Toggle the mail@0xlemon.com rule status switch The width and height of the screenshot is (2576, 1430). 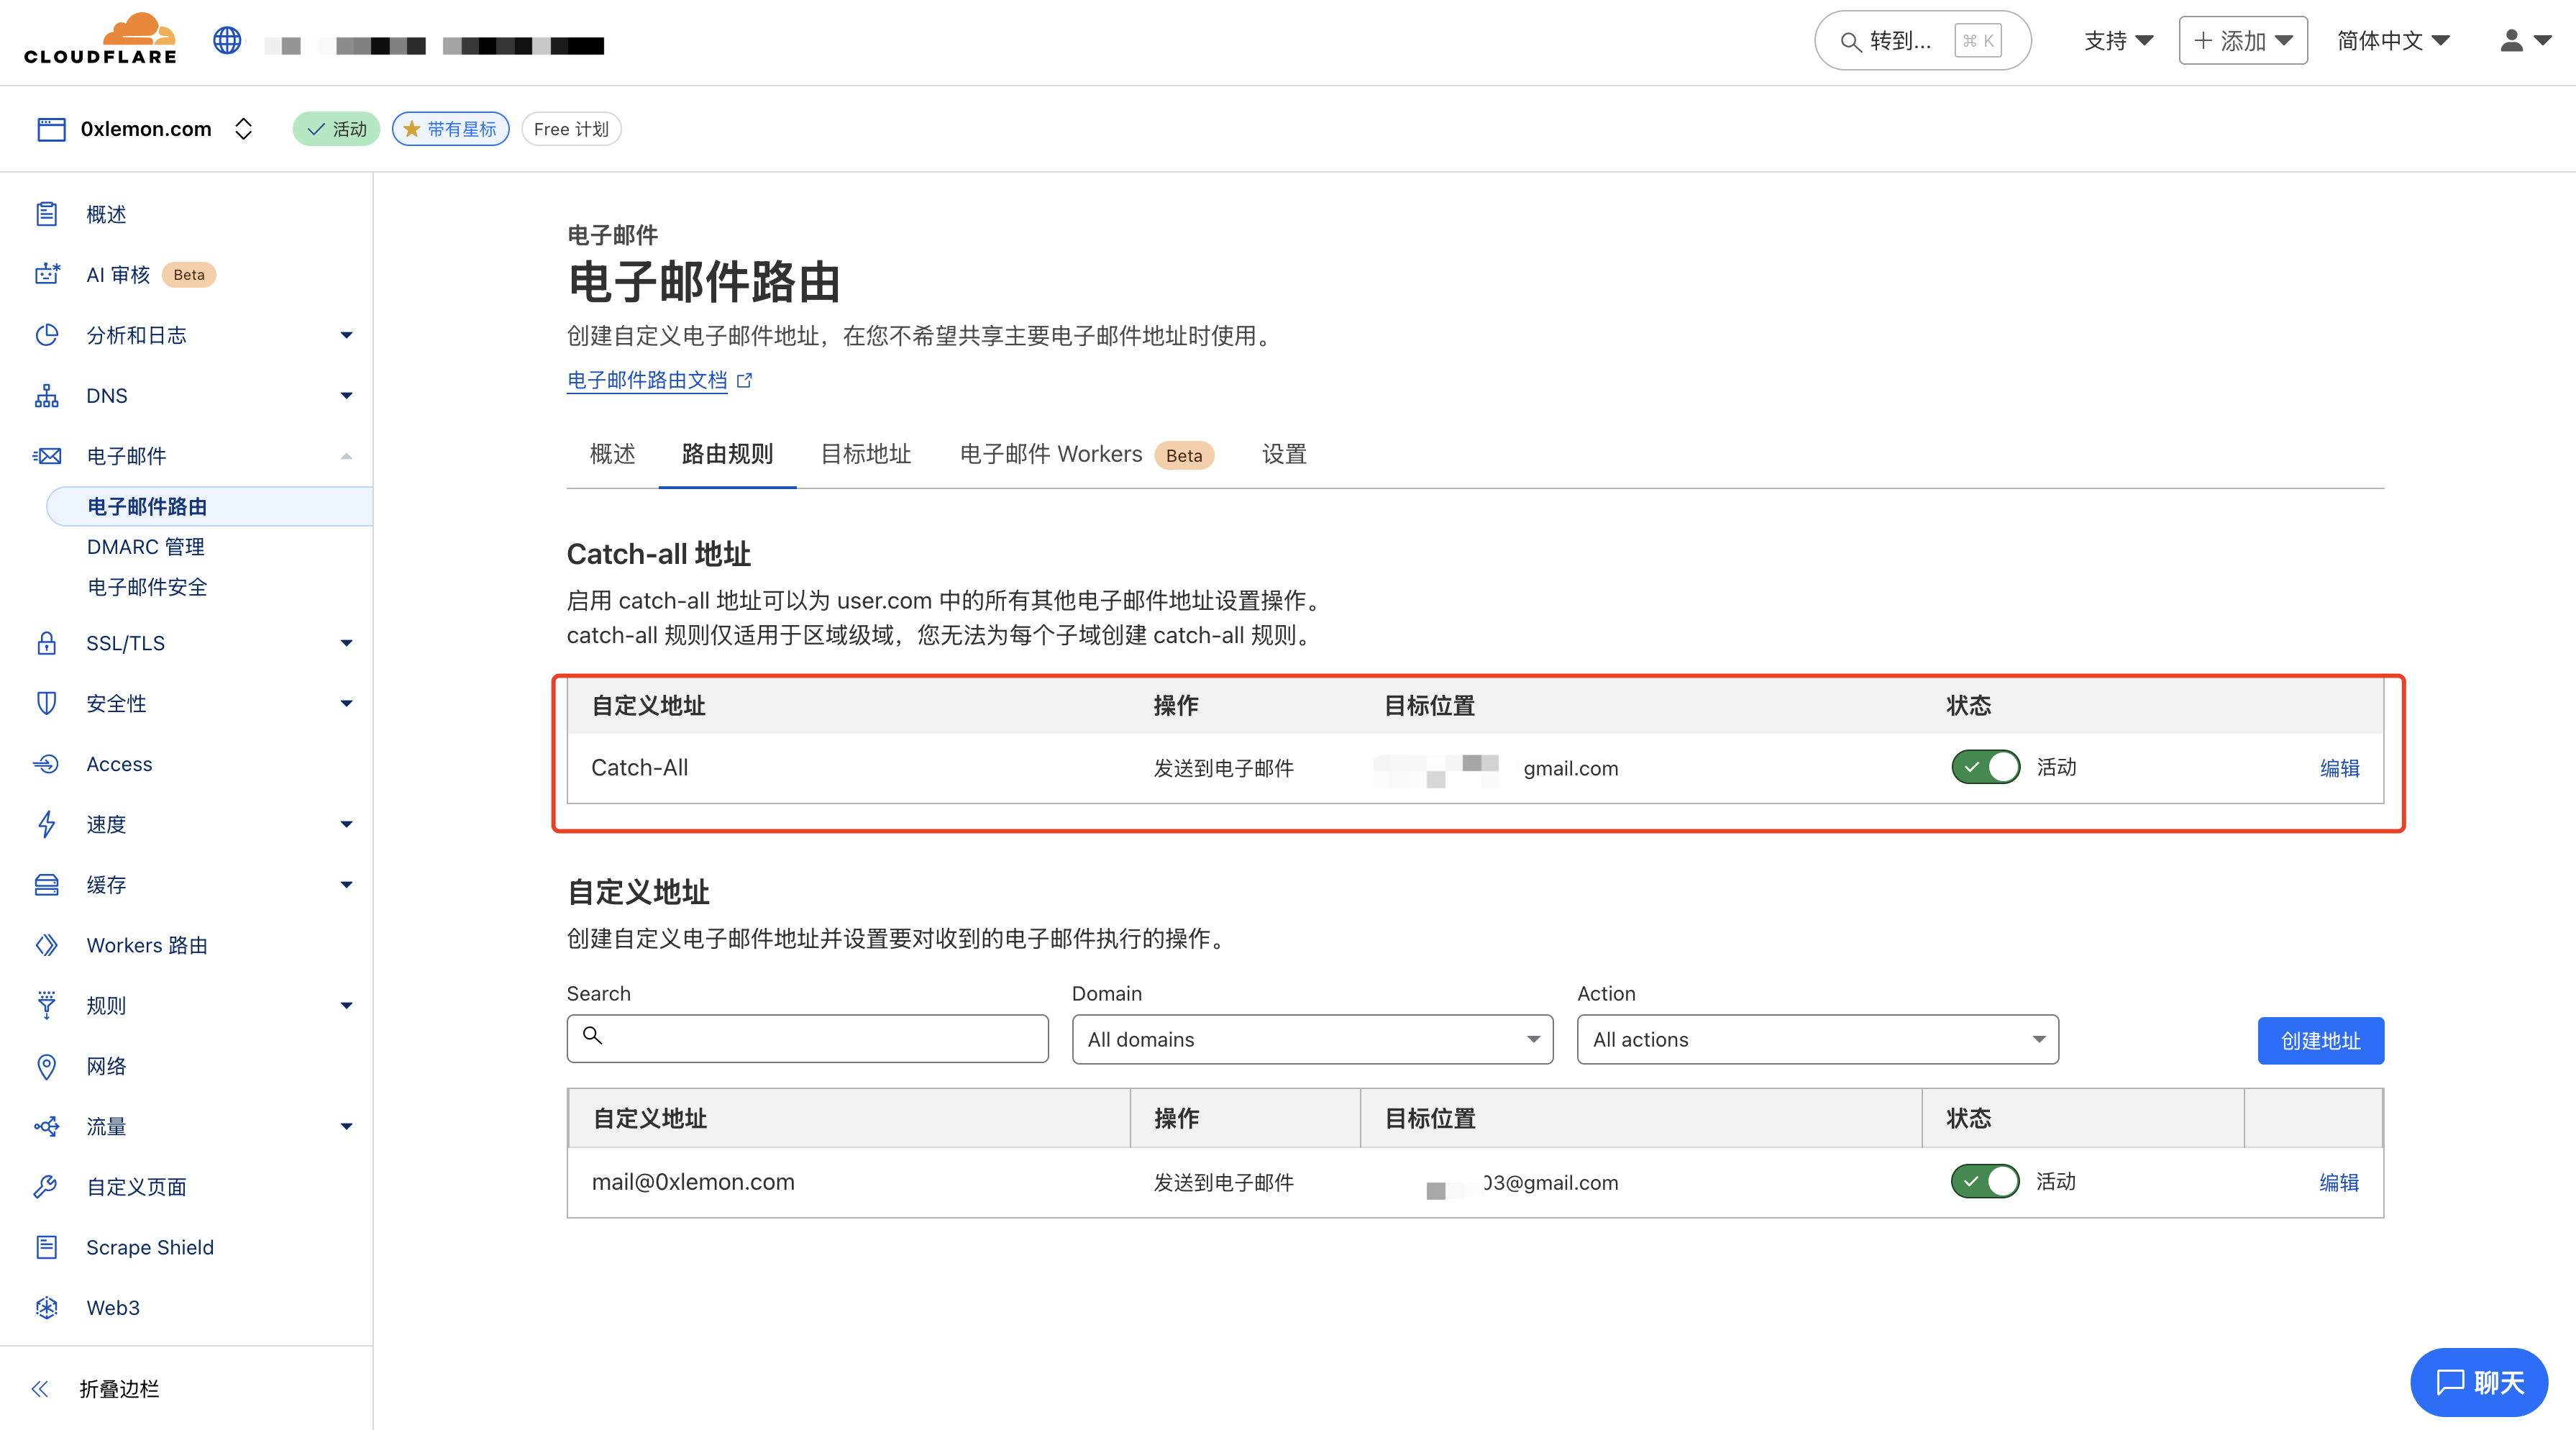click(1985, 1181)
